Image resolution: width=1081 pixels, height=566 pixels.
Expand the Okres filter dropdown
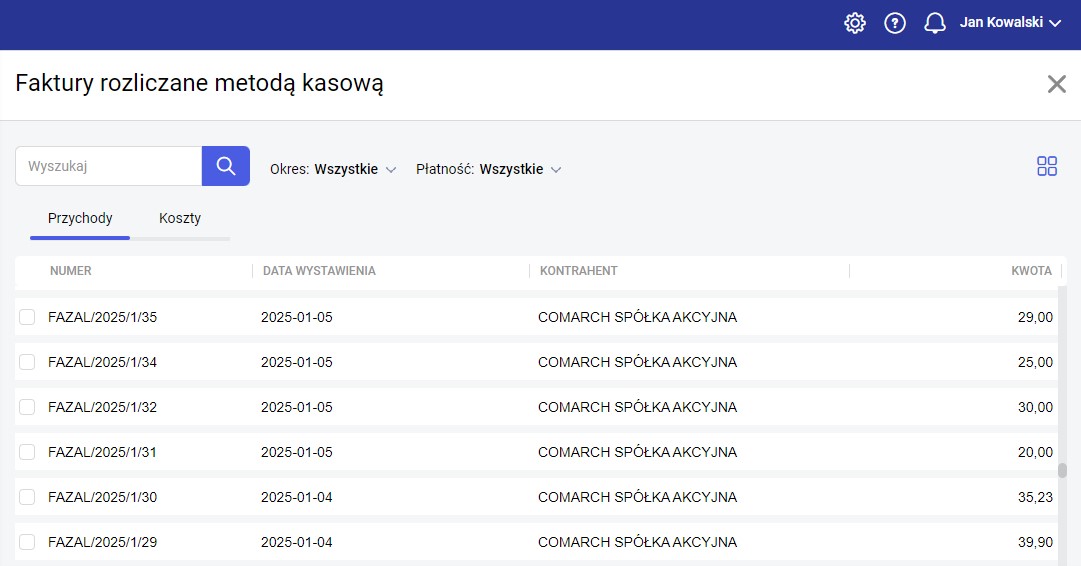[334, 169]
